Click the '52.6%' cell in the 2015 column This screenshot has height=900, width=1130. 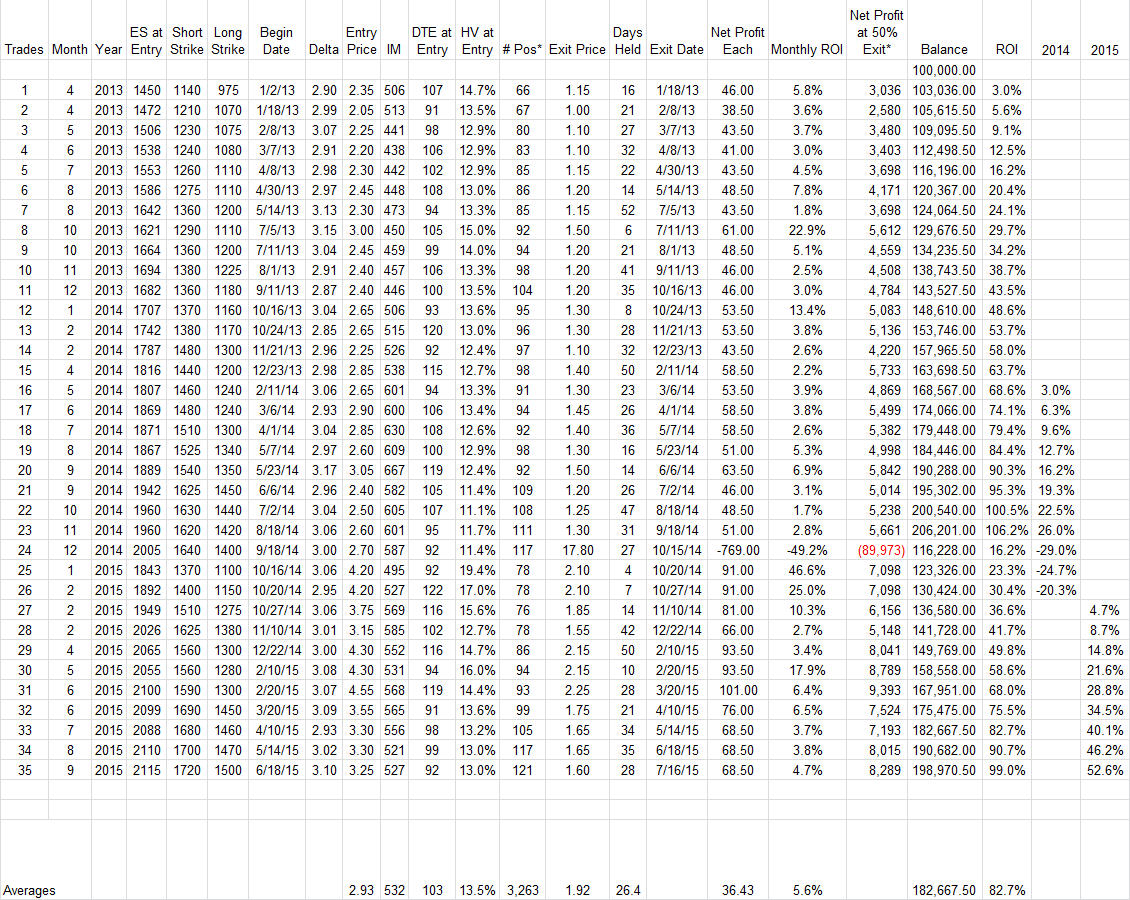pyautogui.click(x=1105, y=770)
